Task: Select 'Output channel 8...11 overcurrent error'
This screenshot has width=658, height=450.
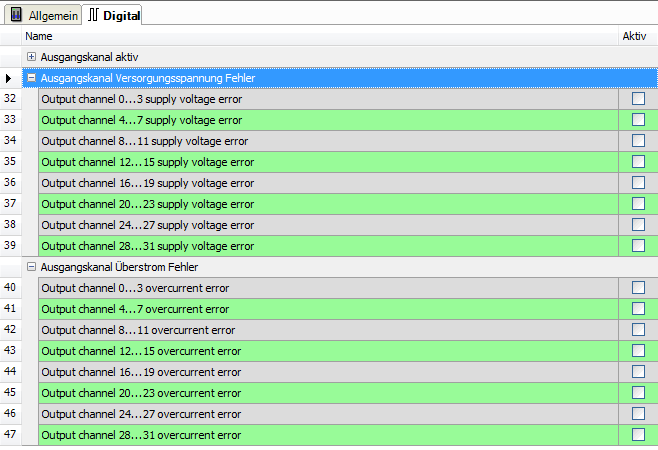Action: coord(138,330)
